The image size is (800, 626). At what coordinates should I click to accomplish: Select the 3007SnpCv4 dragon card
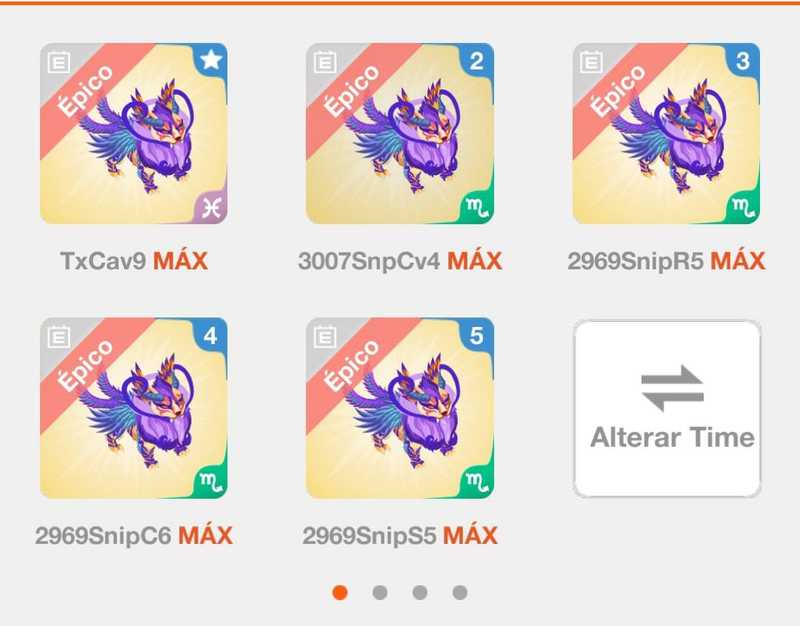[400, 134]
